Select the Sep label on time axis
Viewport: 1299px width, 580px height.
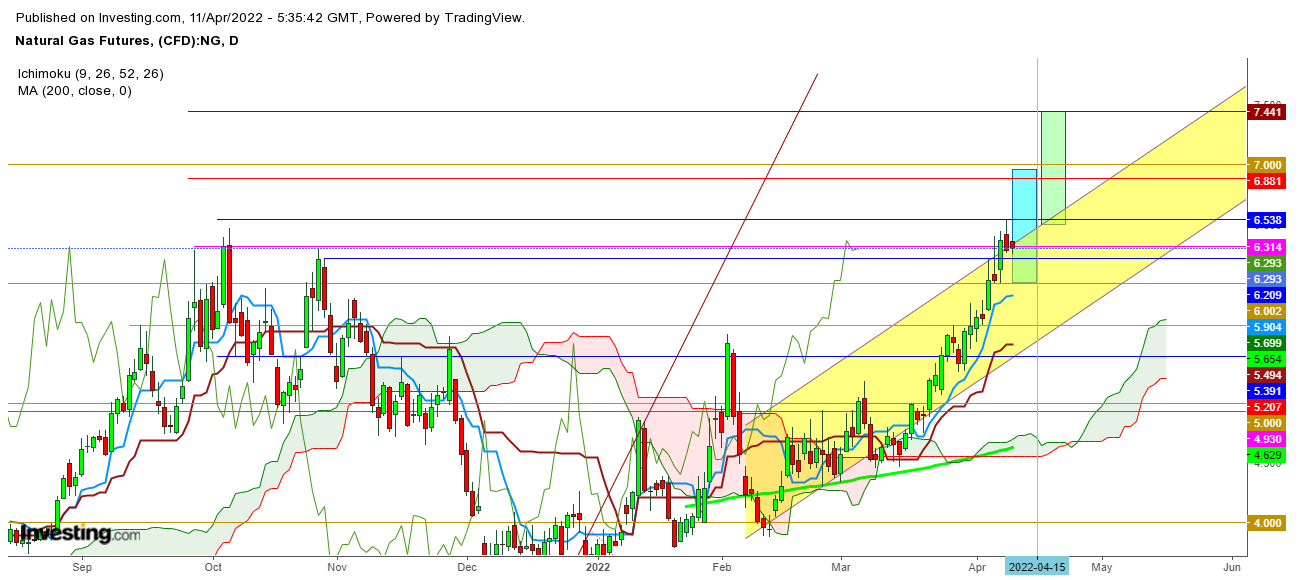[82, 567]
